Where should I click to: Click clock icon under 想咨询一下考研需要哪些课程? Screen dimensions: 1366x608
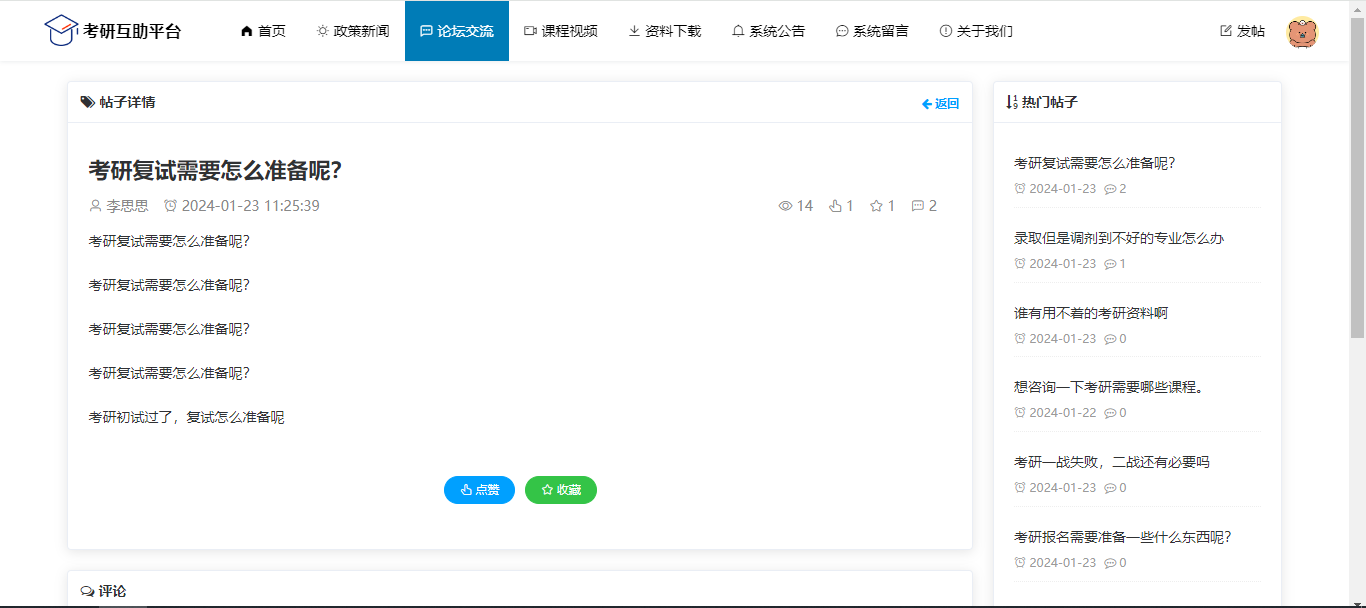[x=1020, y=412]
